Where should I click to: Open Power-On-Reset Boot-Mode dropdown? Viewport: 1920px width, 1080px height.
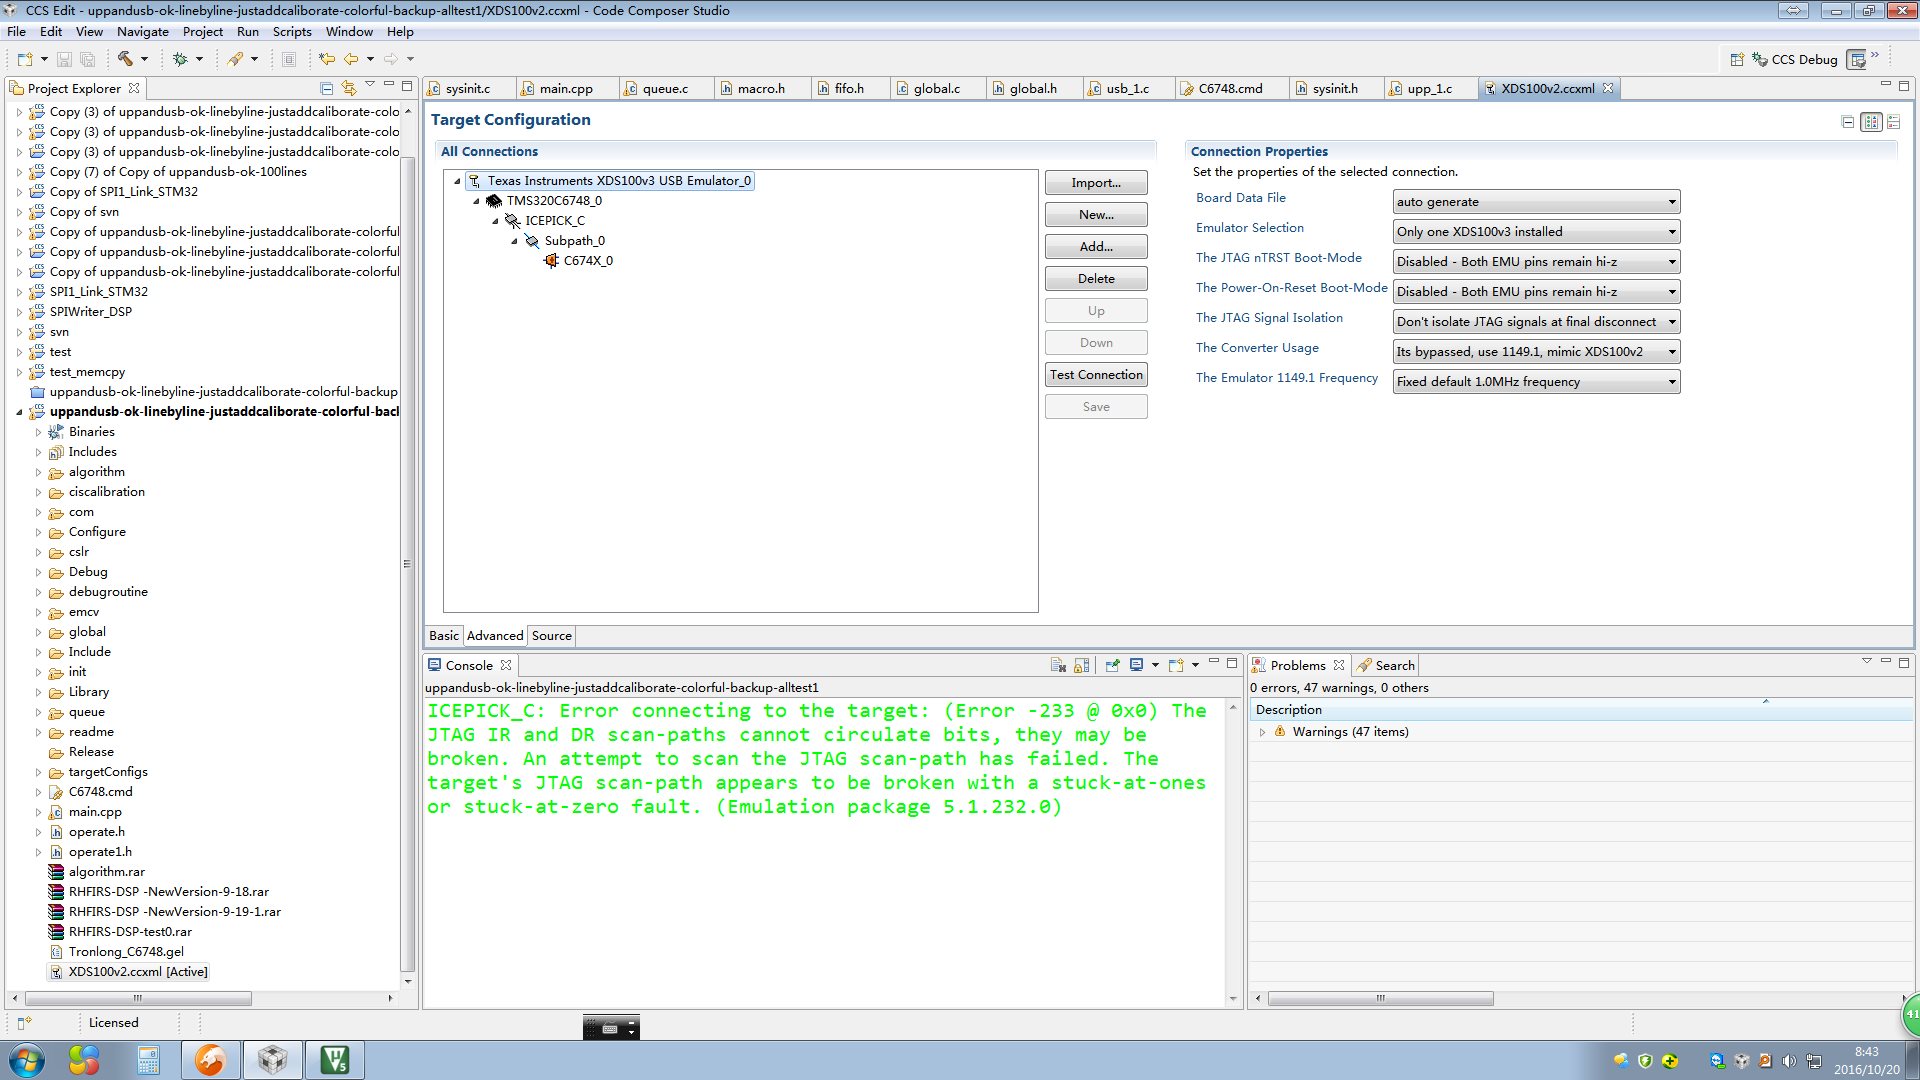tap(1536, 292)
